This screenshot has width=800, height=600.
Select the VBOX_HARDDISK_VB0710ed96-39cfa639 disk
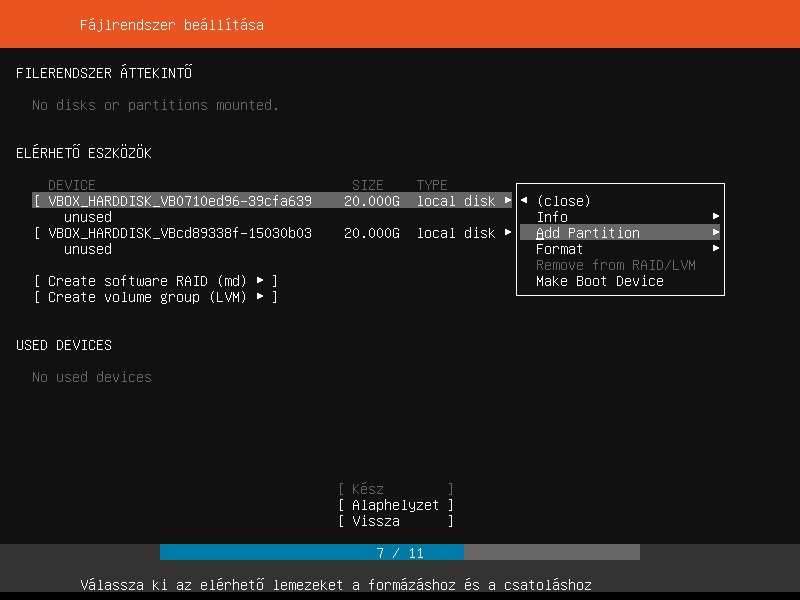click(x=180, y=201)
